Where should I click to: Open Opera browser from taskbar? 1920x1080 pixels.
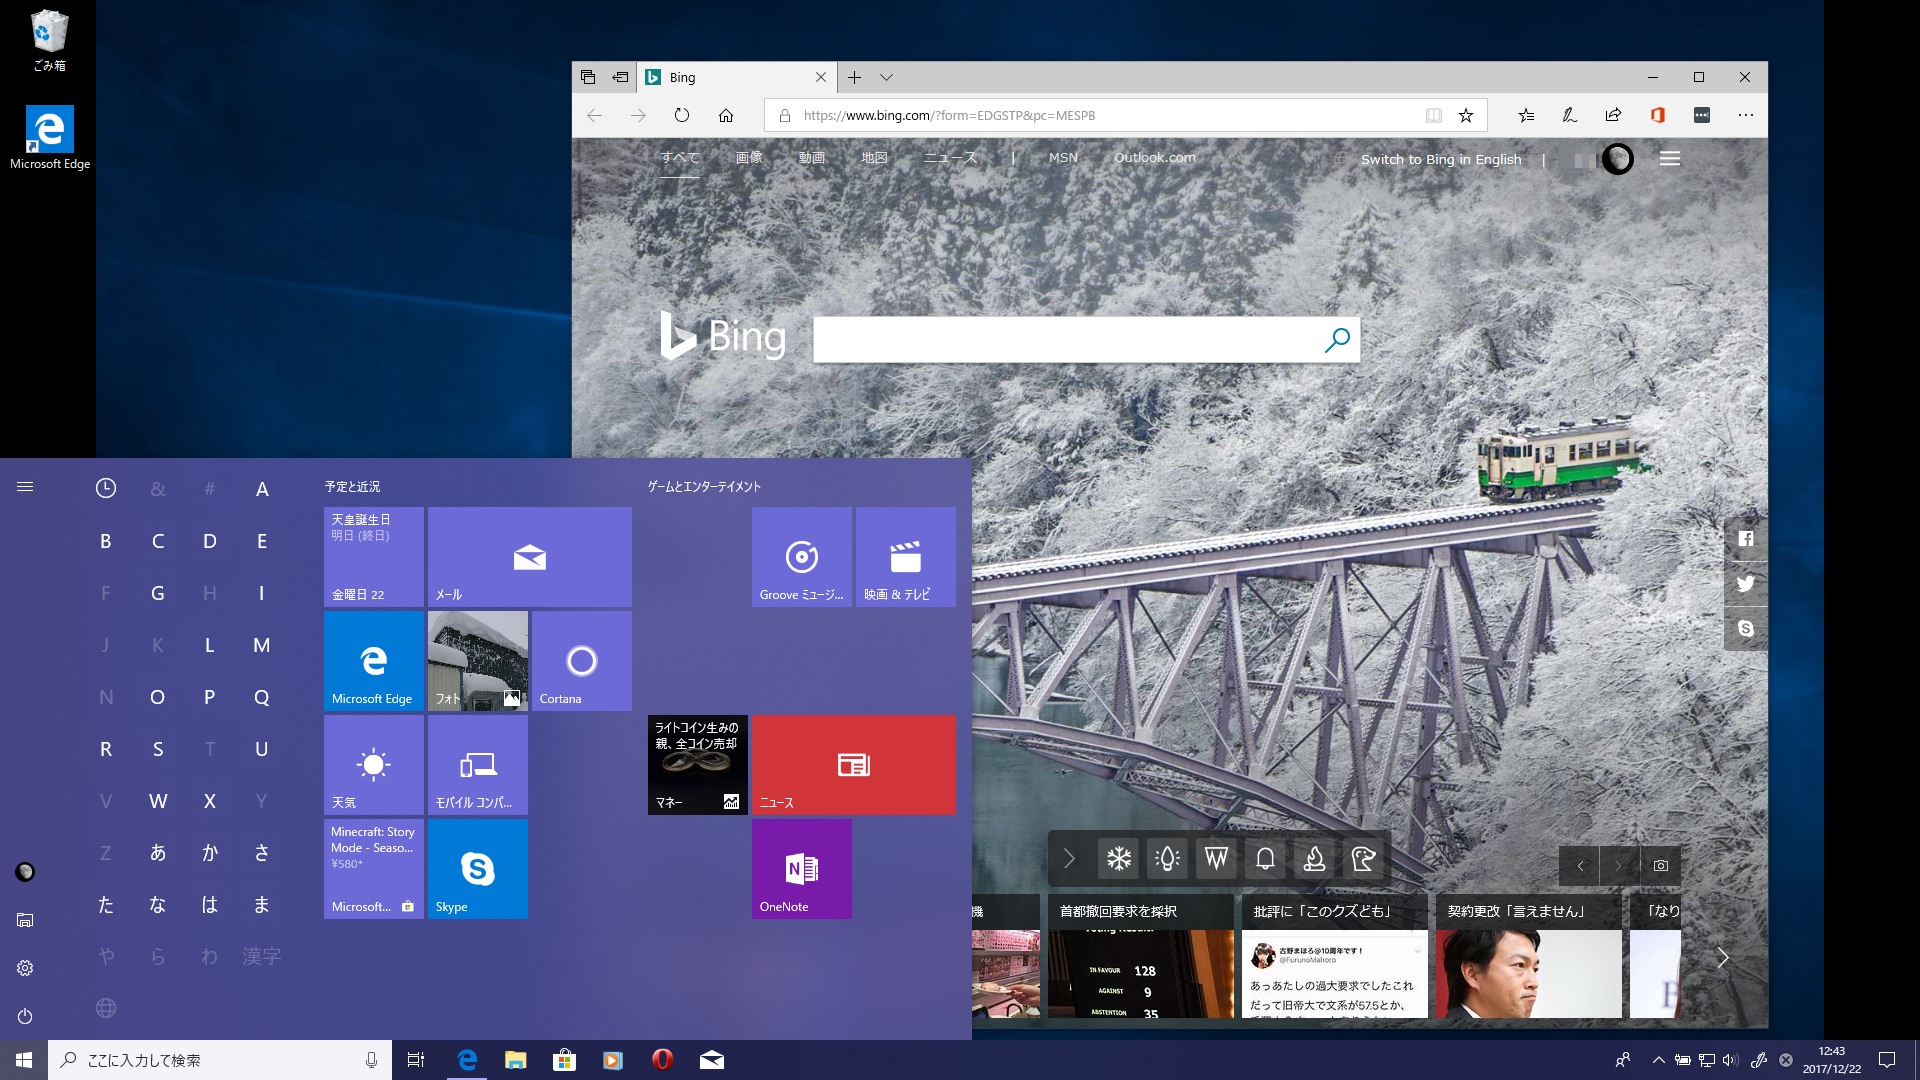[x=662, y=1060]
